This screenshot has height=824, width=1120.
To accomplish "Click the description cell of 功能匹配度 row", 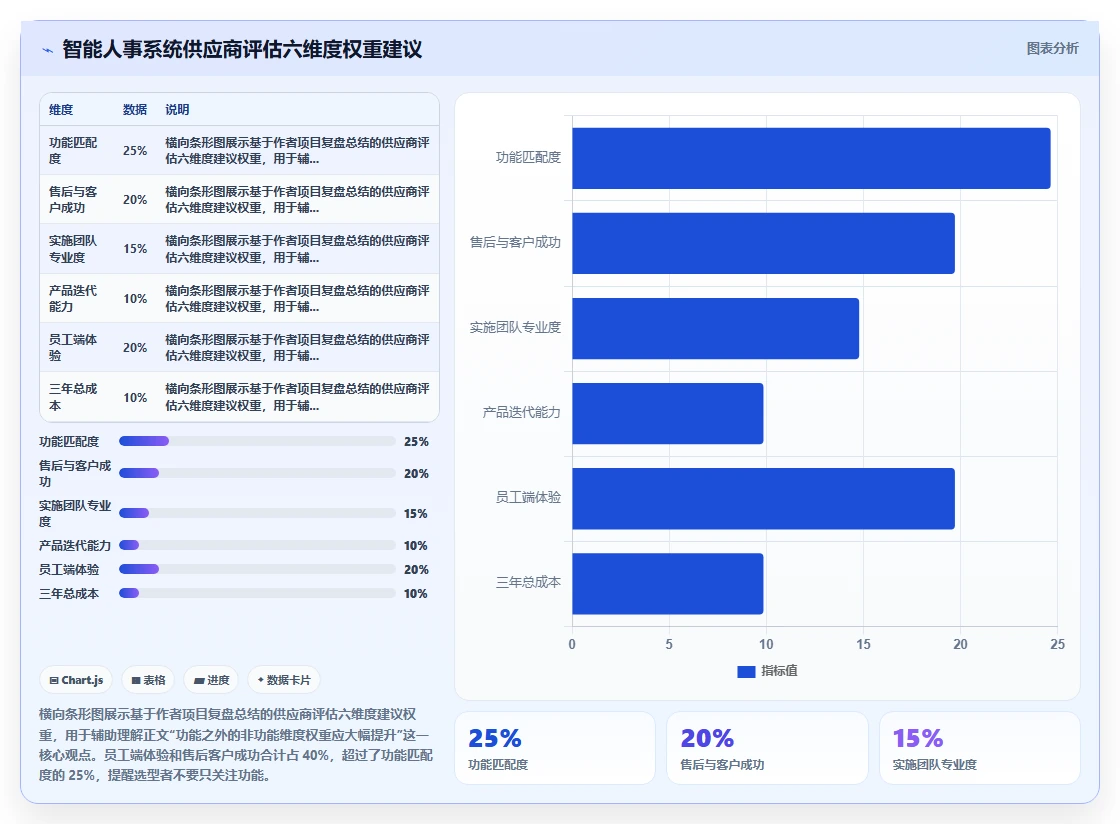I will tap(298, 151).
